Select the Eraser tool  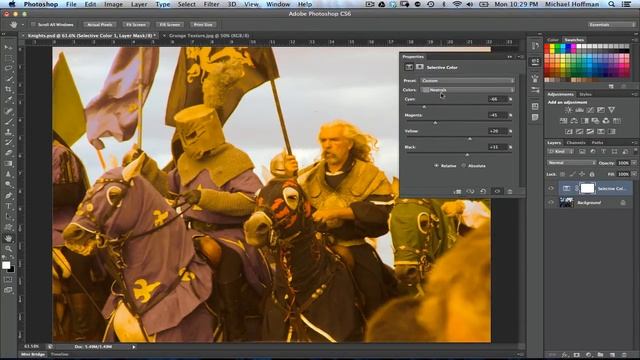tap(8, 152)
